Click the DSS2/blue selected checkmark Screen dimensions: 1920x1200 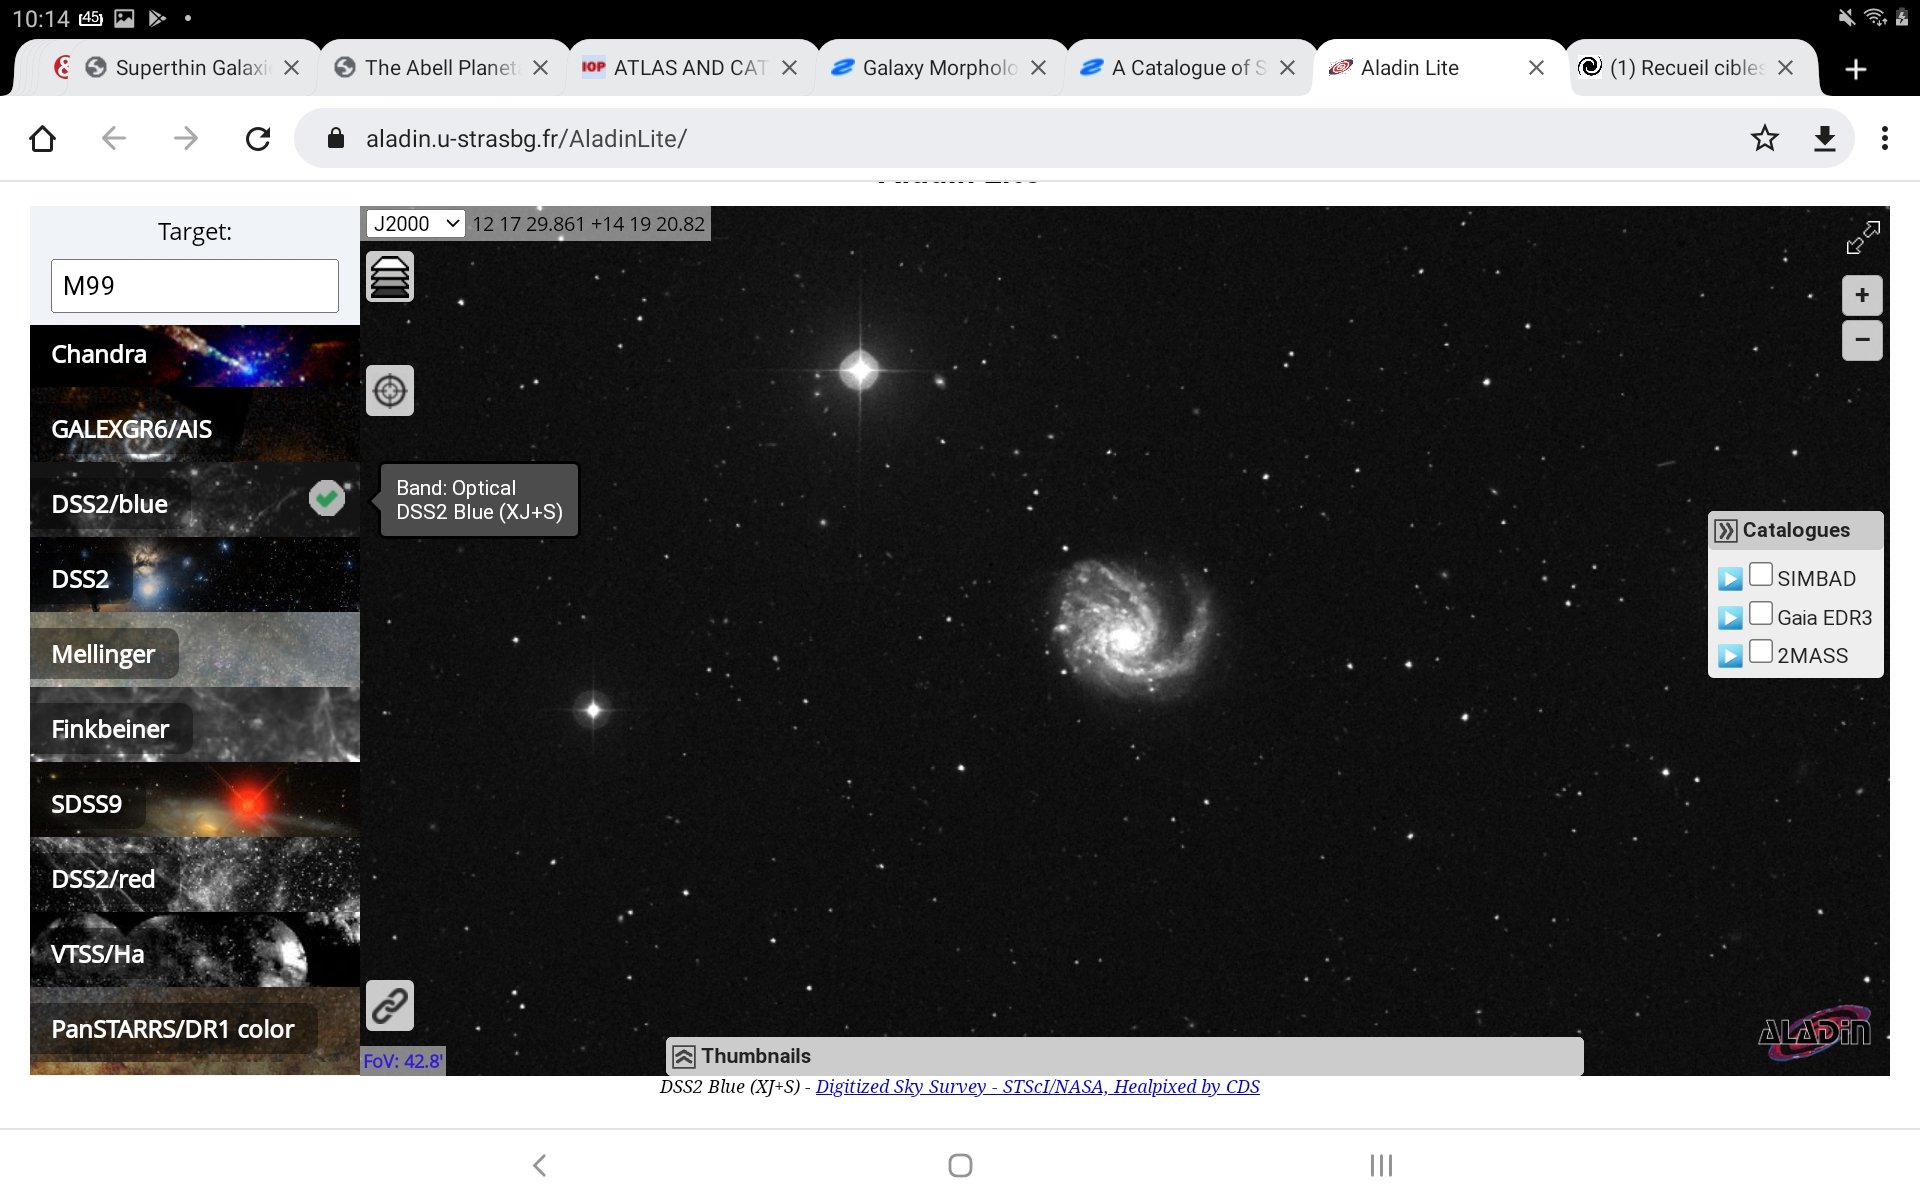pyautogui.click(x=327, y=498)
